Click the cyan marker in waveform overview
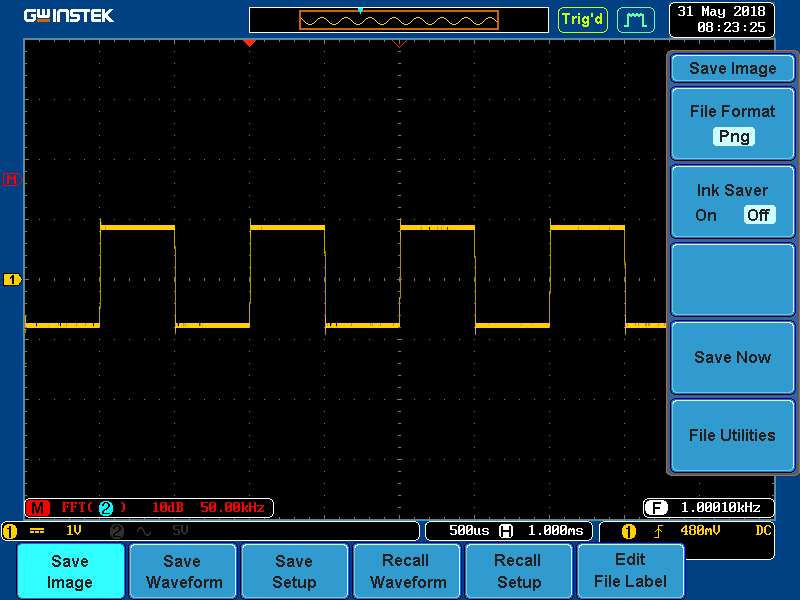The image size is (800, 600). pyautogui.click(x=360, y=11)
